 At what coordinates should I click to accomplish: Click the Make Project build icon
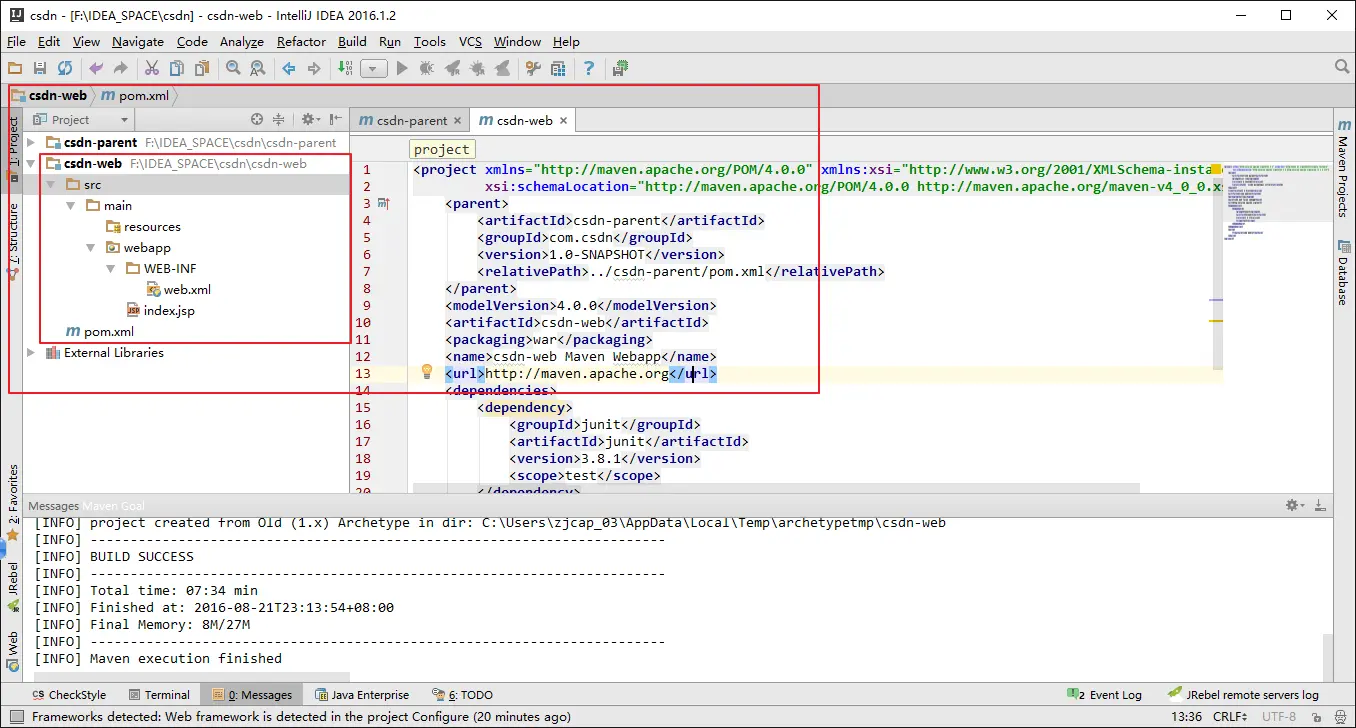pyautogui.click(x=345, y=68)
